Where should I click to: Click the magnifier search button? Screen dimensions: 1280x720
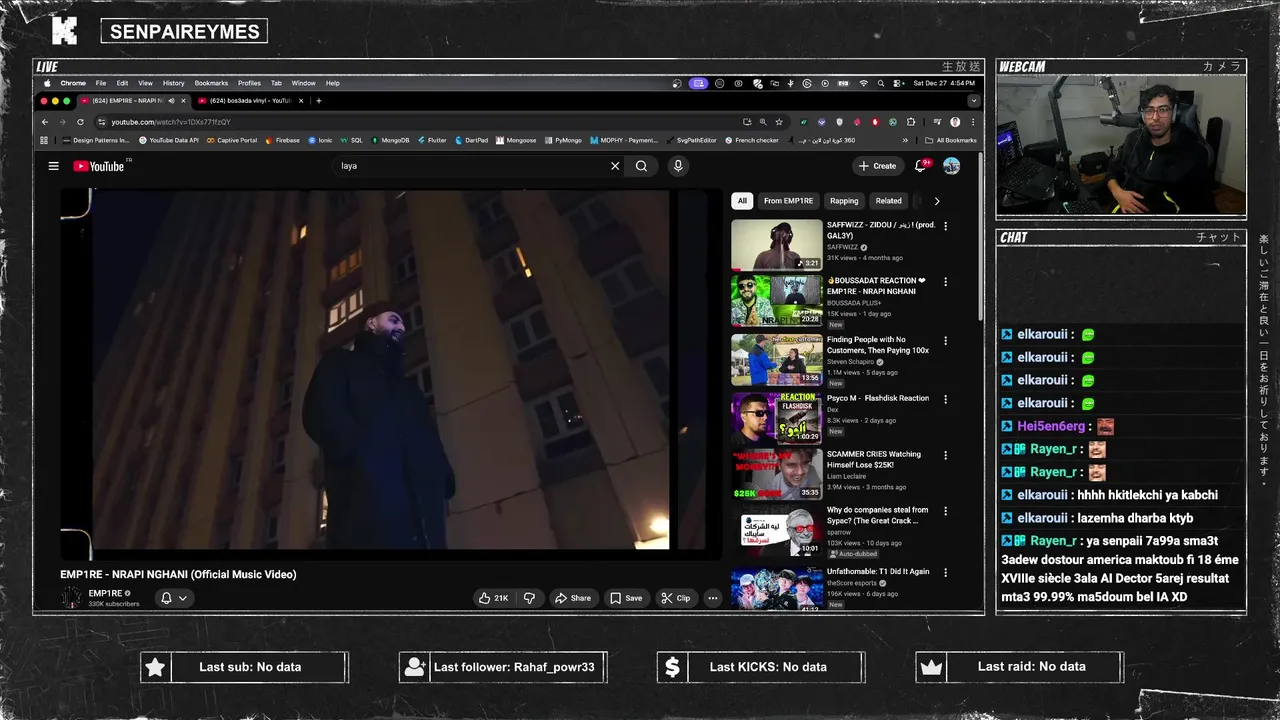641,166
